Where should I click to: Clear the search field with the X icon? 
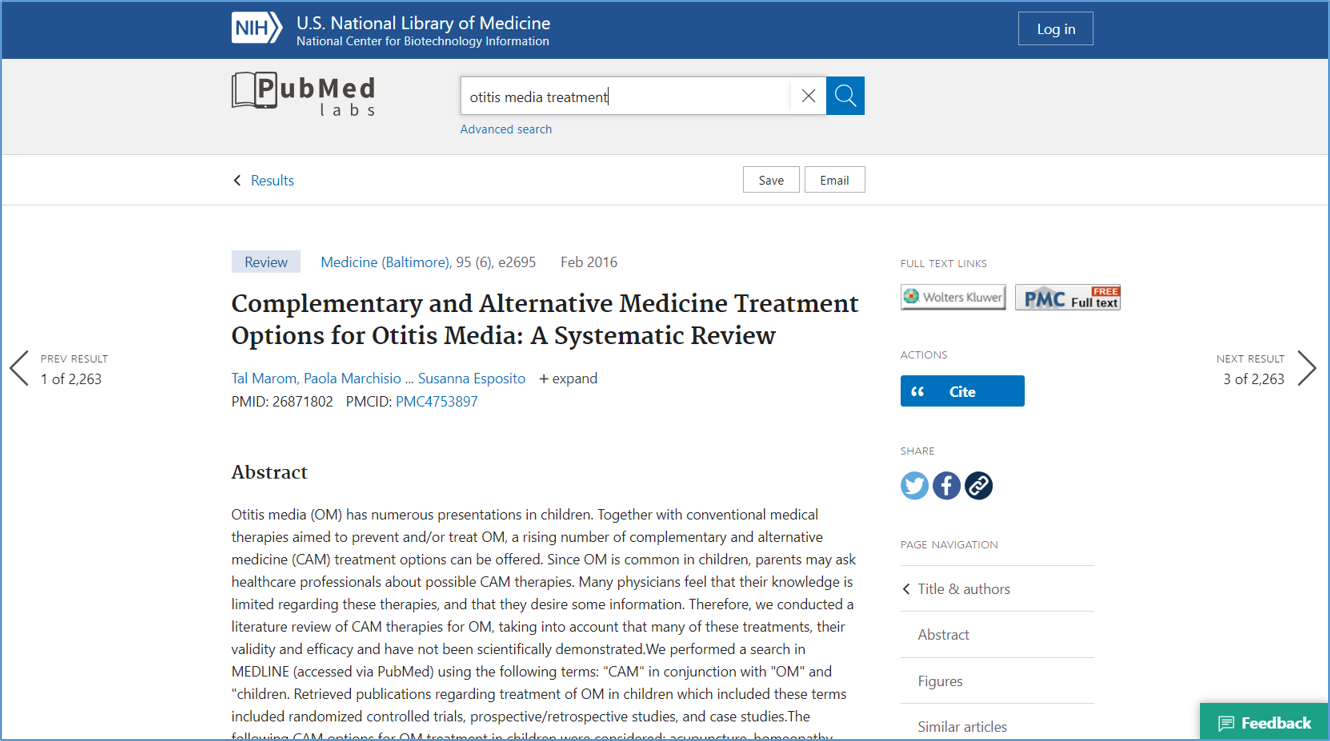tap(808, 96)
